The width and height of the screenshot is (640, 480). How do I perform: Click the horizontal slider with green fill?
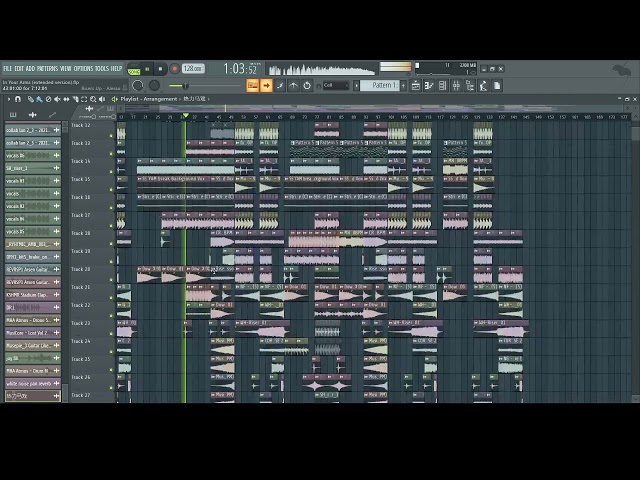tap(204, 86)
